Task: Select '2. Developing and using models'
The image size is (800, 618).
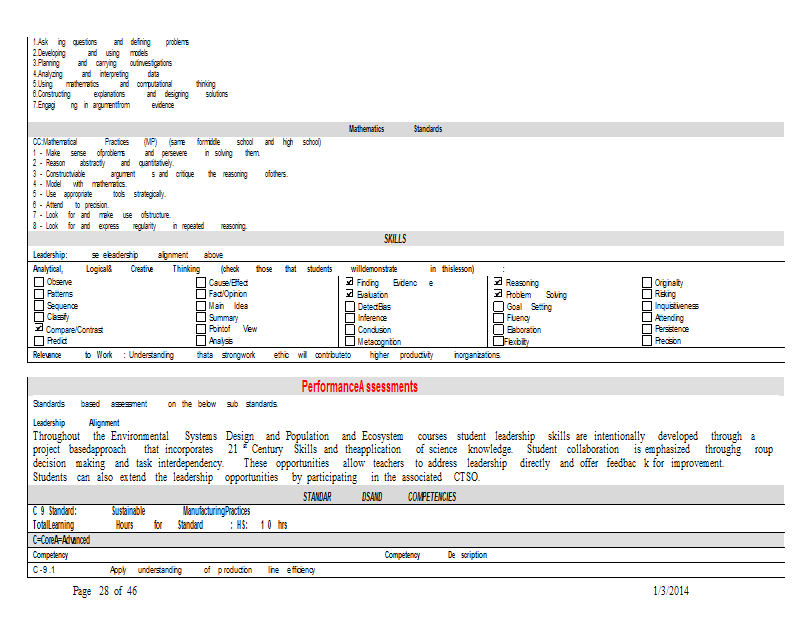Action: [x=90, y=53]
